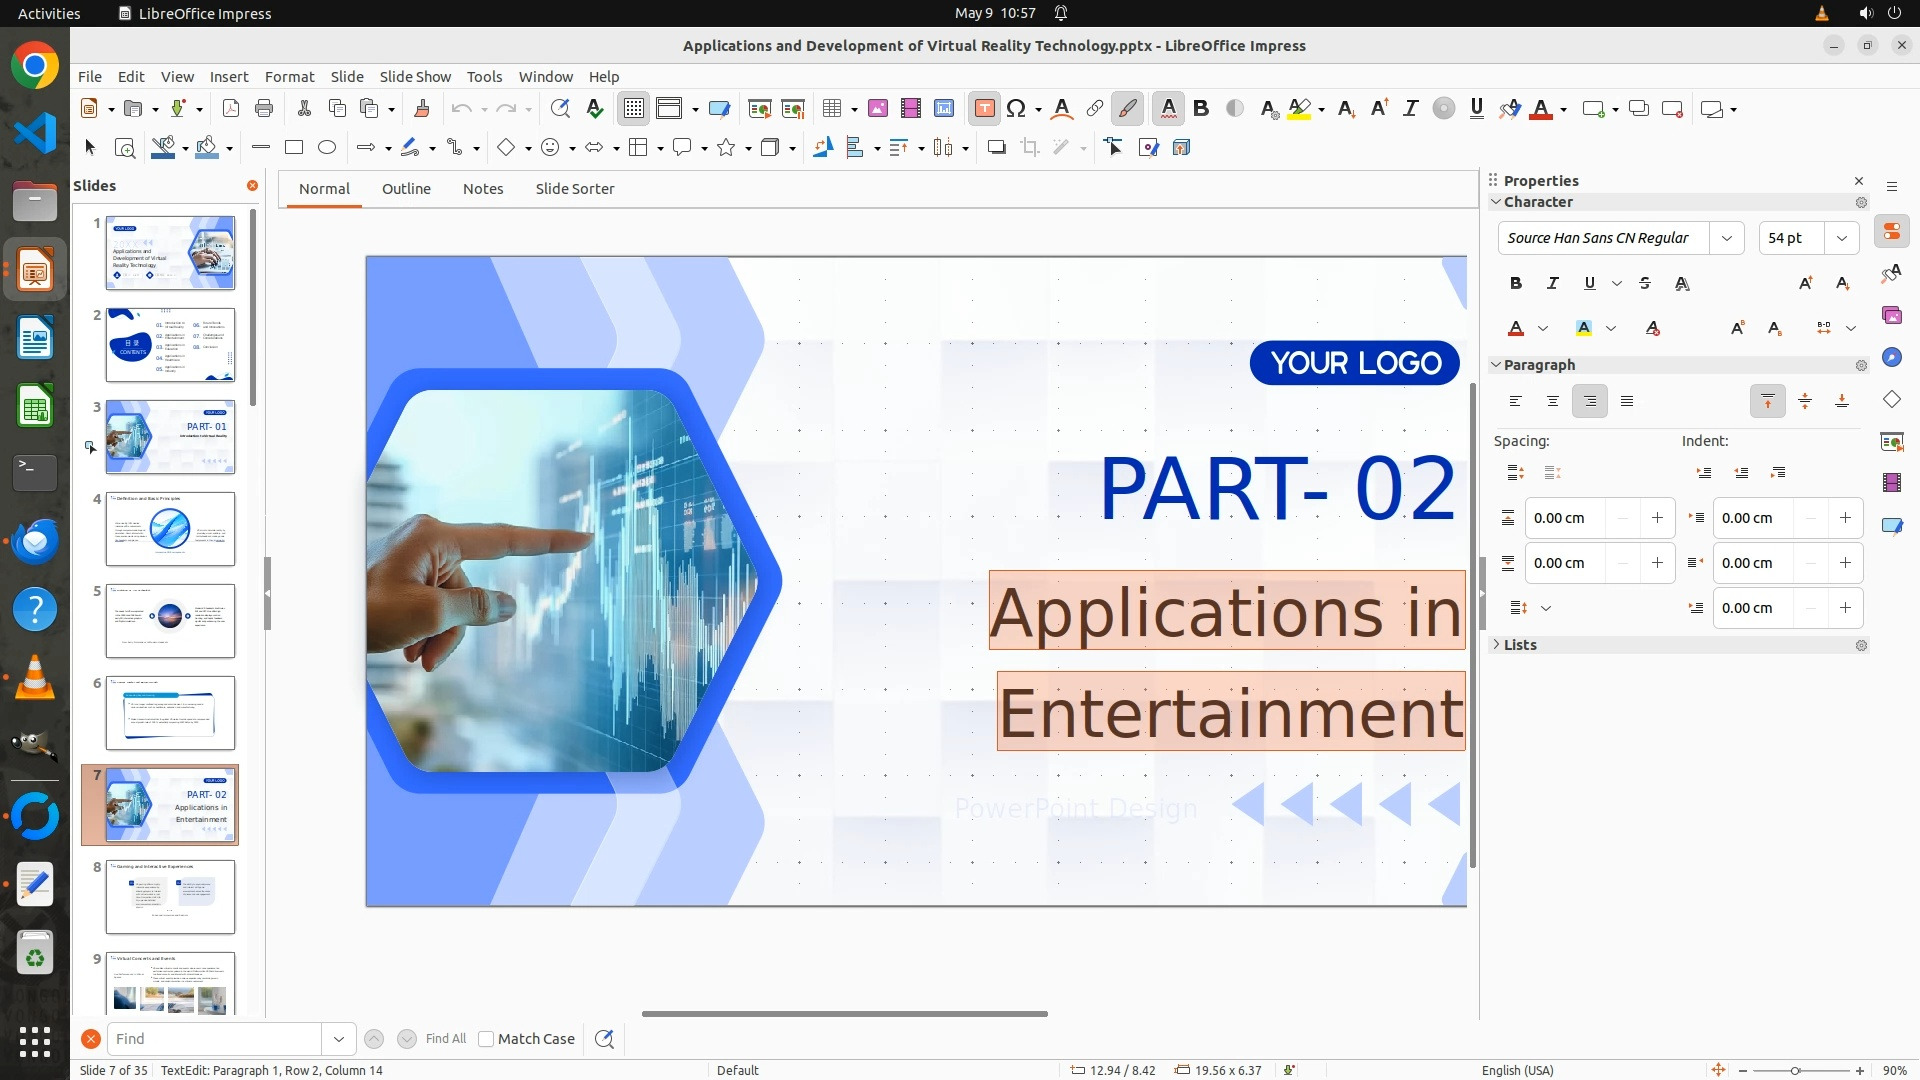Open the Slide Show menu
The width and height of the screenshot is (1920, 1080).
[x=415, y=77]
